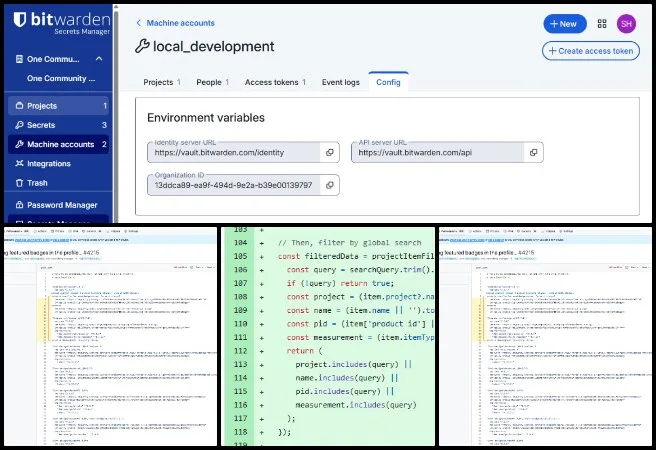Open Secrets in the sidebar
This screenshot has height=450, width=656.
coord(58,125)
